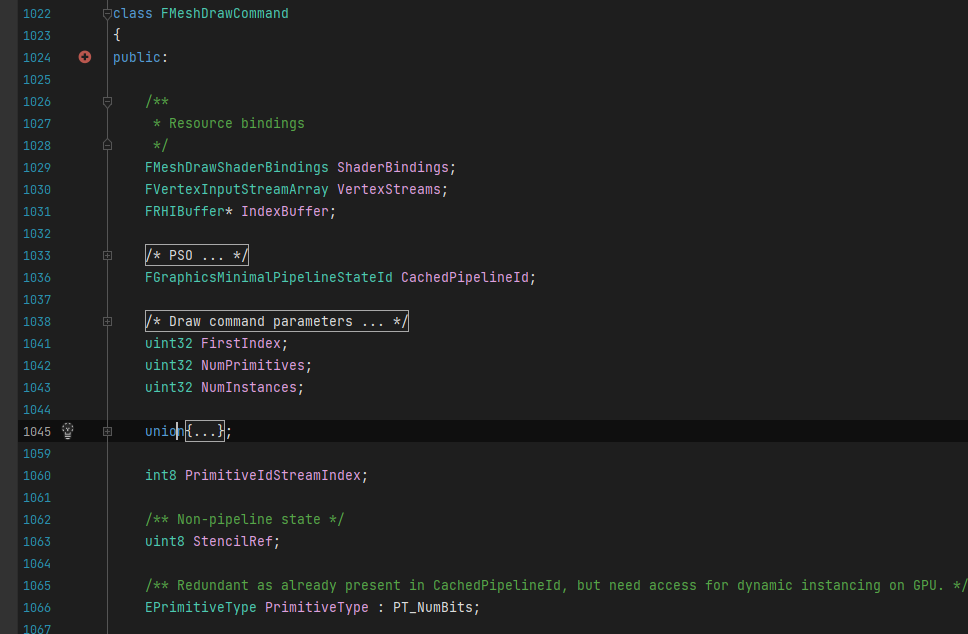Click line number 1029 in the gutter
Image resolution: width=968 pixels, height=634 pixels.
coord(37,168)
